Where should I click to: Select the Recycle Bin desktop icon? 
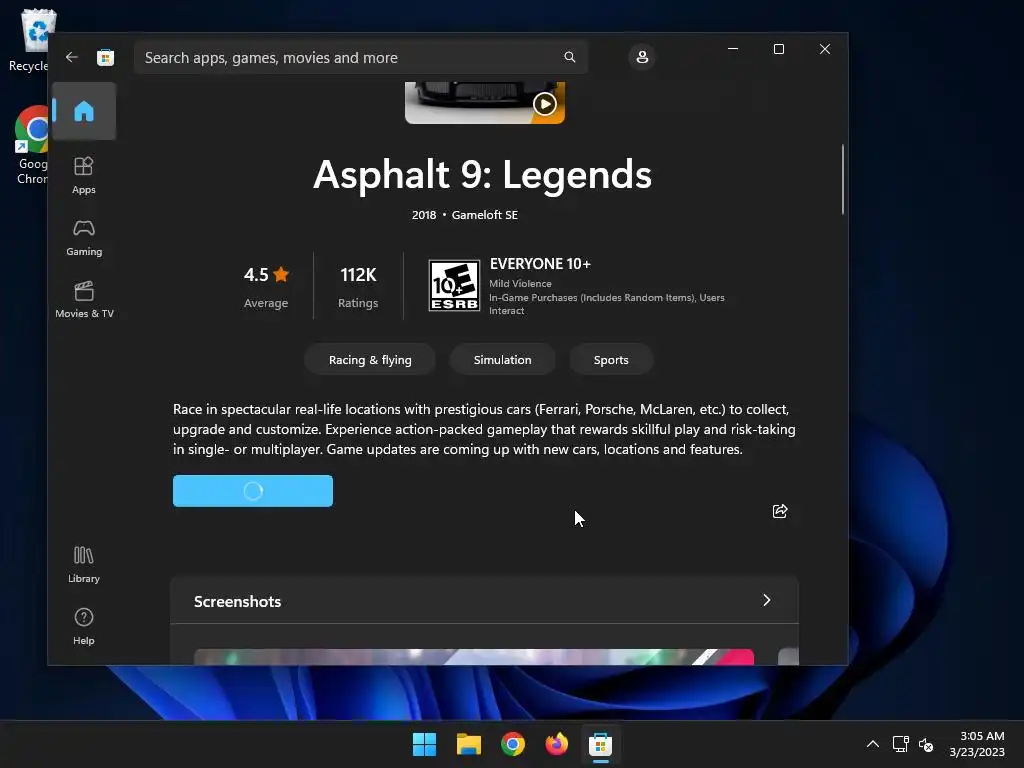click(30, 40)
